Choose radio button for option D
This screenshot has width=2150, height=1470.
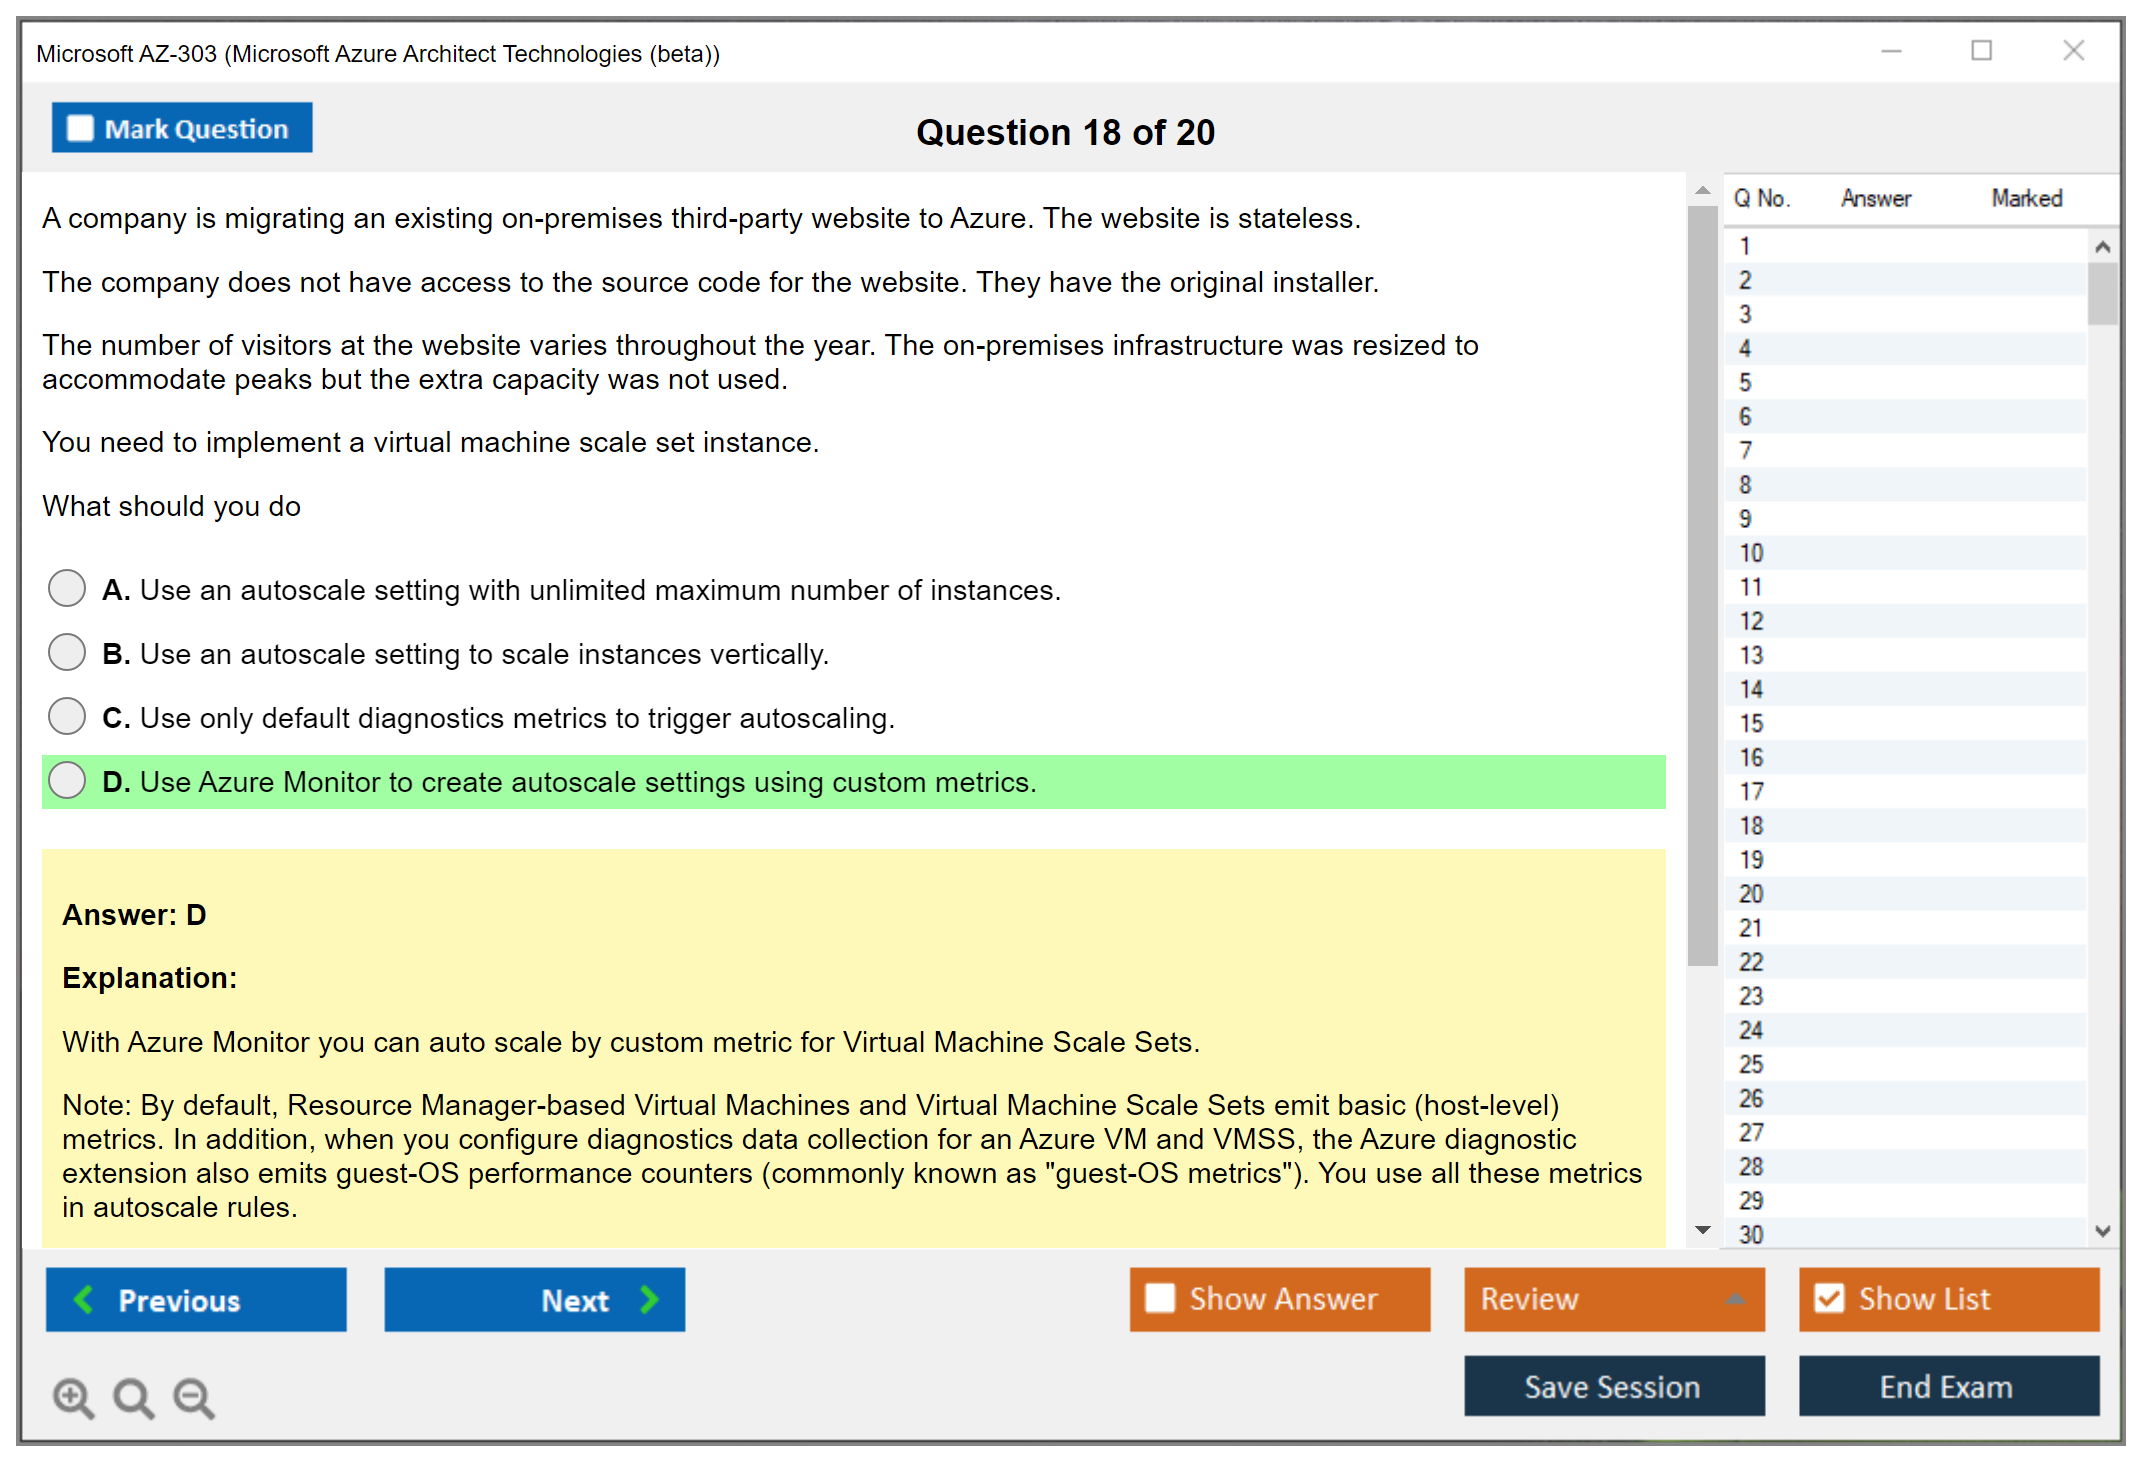coord(67,780)
